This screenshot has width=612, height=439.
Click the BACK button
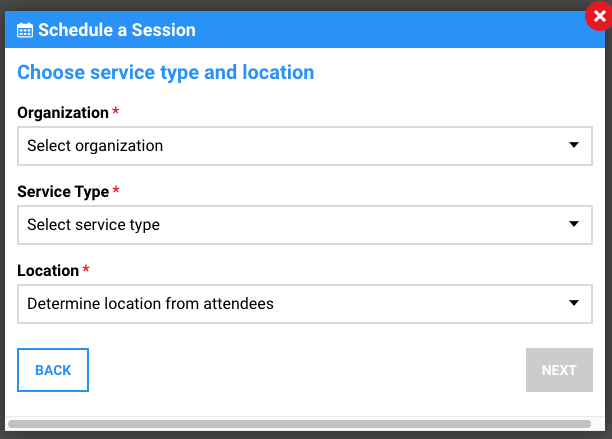tap(53, 370)
